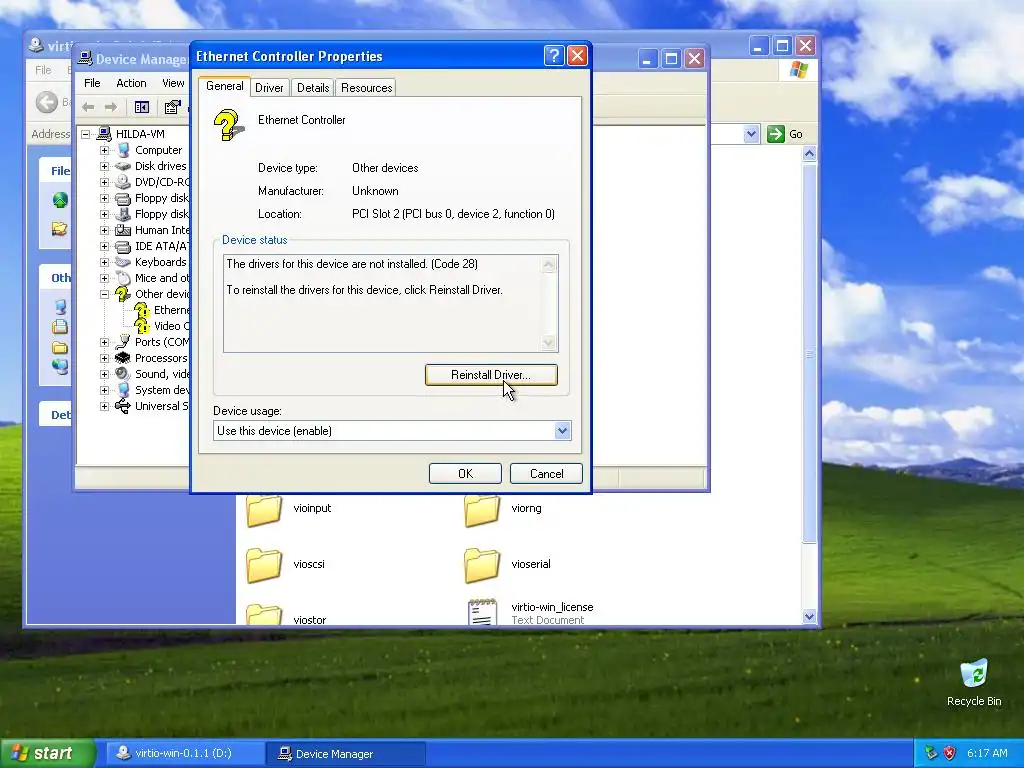
Task: Expand the DVD/CD-ROM drives node
Action: click(x=104, y=182)
